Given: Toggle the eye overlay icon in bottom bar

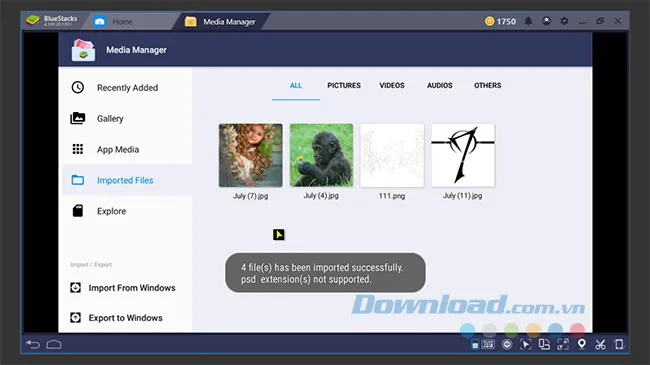Looking at the screenshot, I should (507, 344).
